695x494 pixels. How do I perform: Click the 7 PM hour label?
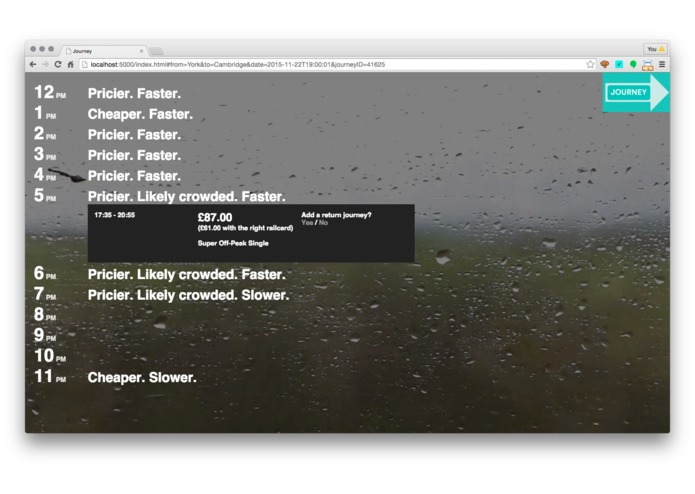tap(45, 294)
